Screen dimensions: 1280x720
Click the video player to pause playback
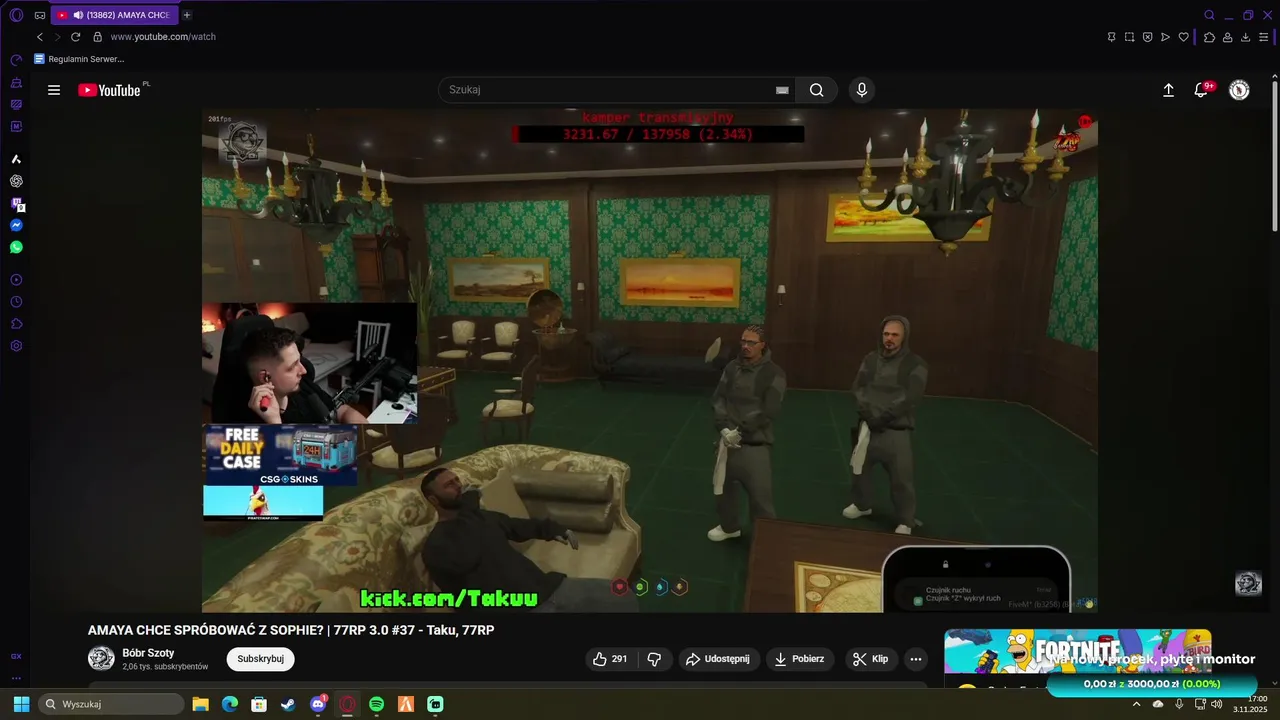pyautogui.click(x=649, y=360)
